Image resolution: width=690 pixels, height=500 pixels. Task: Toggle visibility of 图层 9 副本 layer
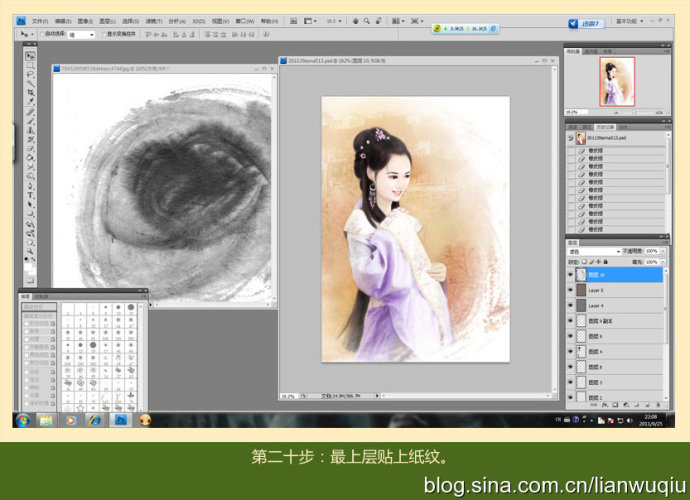pyautogui.click(x=571, y=321)
